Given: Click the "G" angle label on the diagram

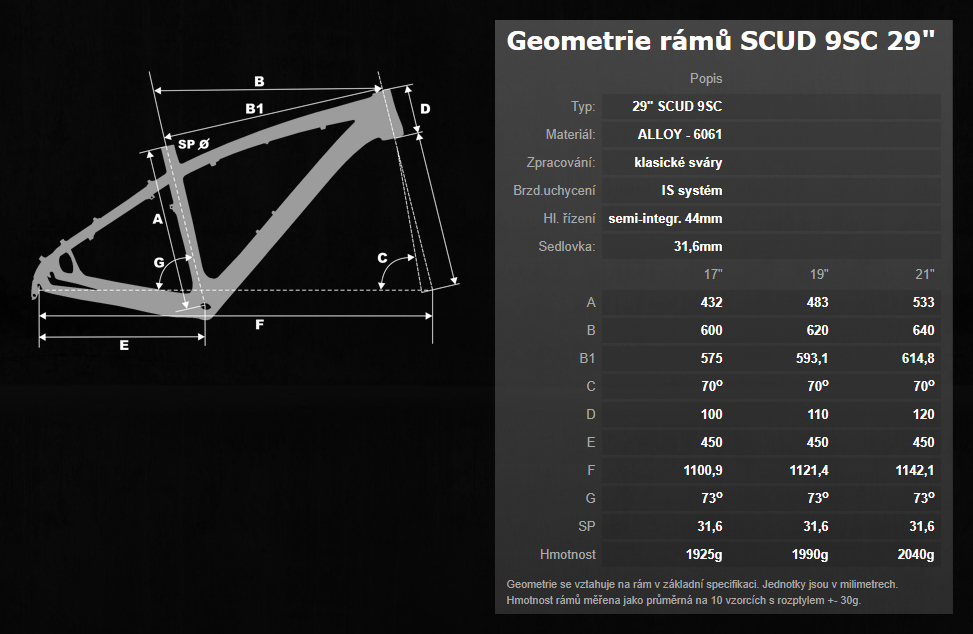Looking at the screenshot, I should (x=159, y=262).
